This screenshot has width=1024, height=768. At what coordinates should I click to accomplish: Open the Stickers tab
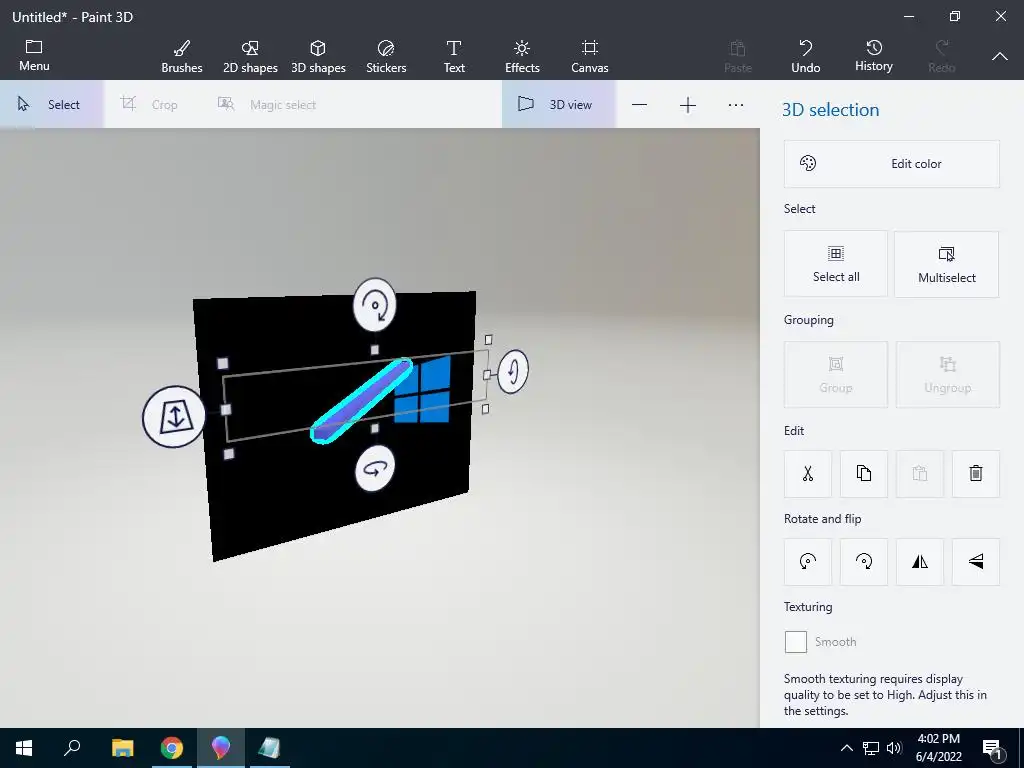(x=386, y=57)
